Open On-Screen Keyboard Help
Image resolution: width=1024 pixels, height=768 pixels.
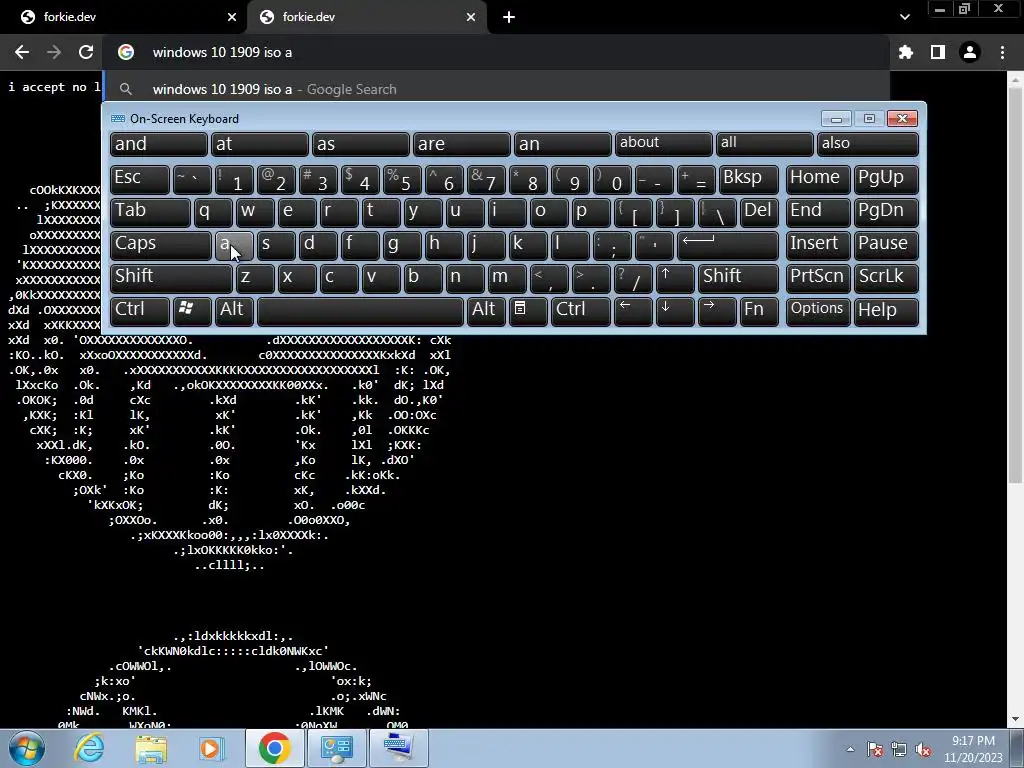pyautogui.click(x=886, y=311)
